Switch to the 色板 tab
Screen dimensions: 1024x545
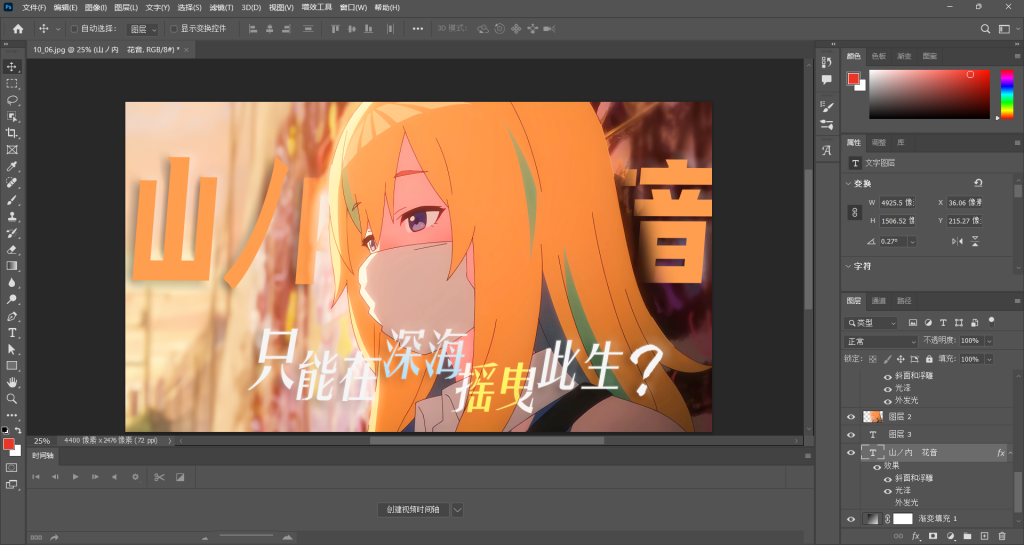coord(878,56)
